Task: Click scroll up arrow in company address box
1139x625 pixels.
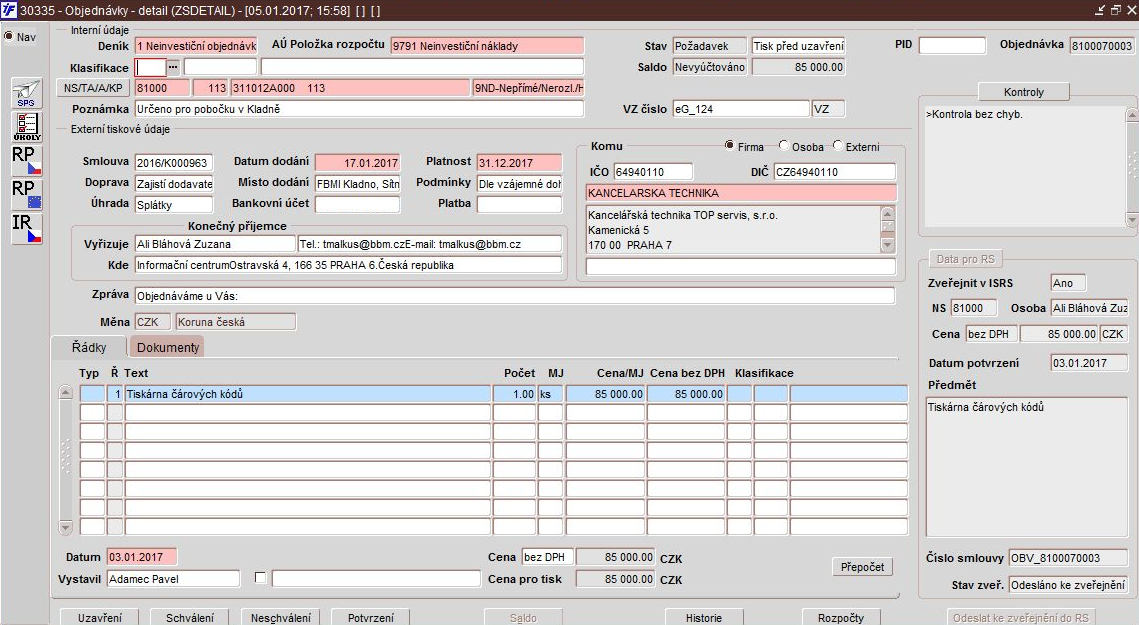Action: 887,214
